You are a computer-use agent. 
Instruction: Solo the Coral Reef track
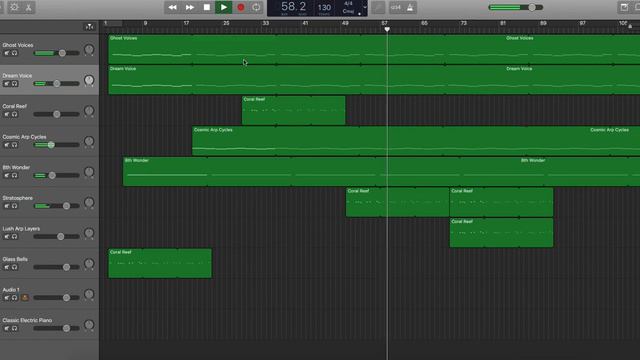pyautogui.click(x=14, y=114)
